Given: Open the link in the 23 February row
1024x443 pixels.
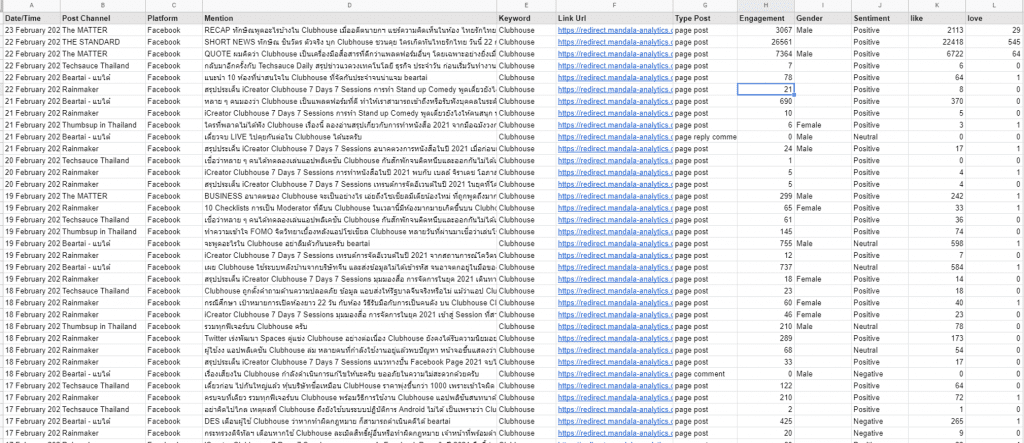Looking at the screenshot, I should coord(614,30).
